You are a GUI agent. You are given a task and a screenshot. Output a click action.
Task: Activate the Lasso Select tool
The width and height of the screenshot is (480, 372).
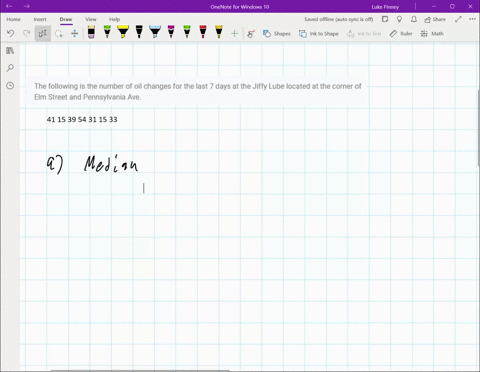pos(59,33)
